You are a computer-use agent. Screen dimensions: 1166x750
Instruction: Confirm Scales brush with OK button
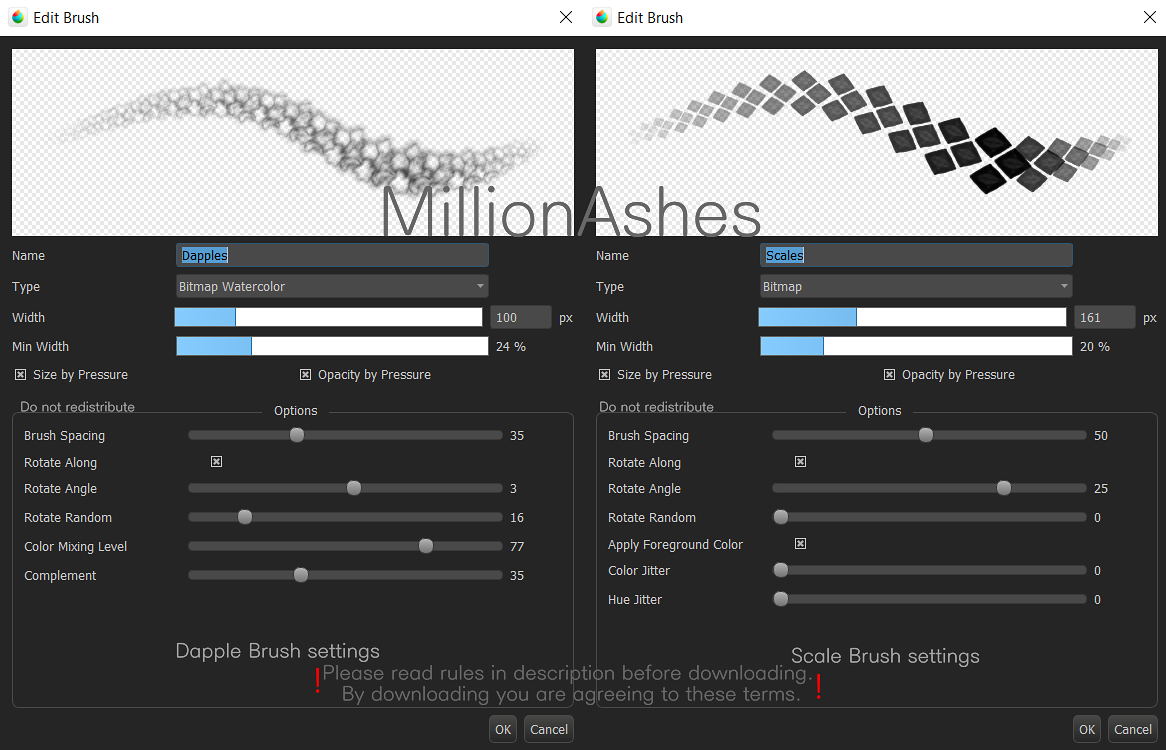tap(1087, 729)
